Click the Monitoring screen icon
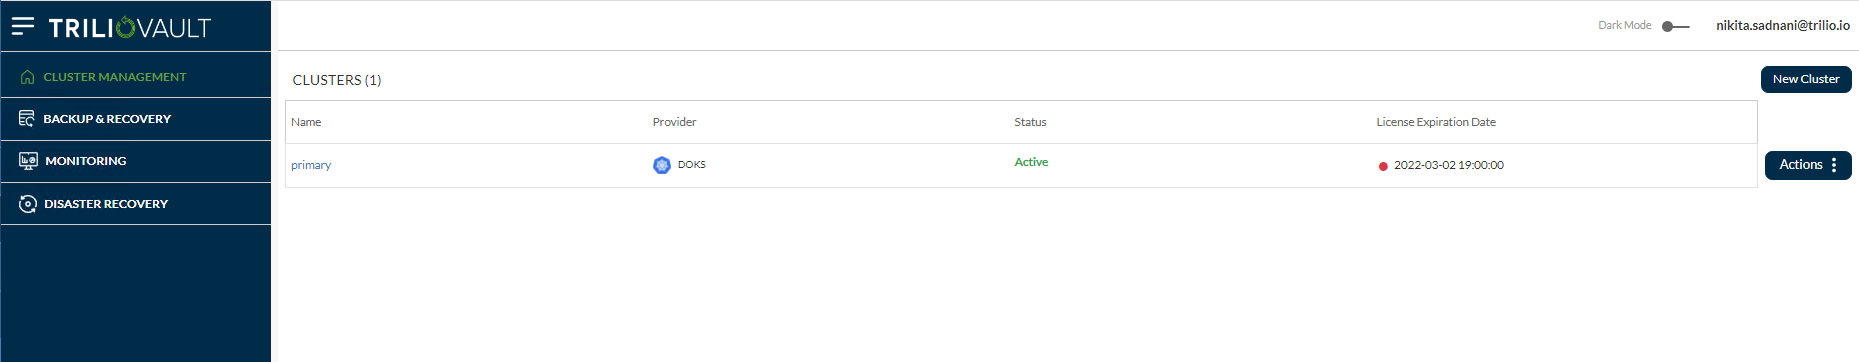 [28, 161]
